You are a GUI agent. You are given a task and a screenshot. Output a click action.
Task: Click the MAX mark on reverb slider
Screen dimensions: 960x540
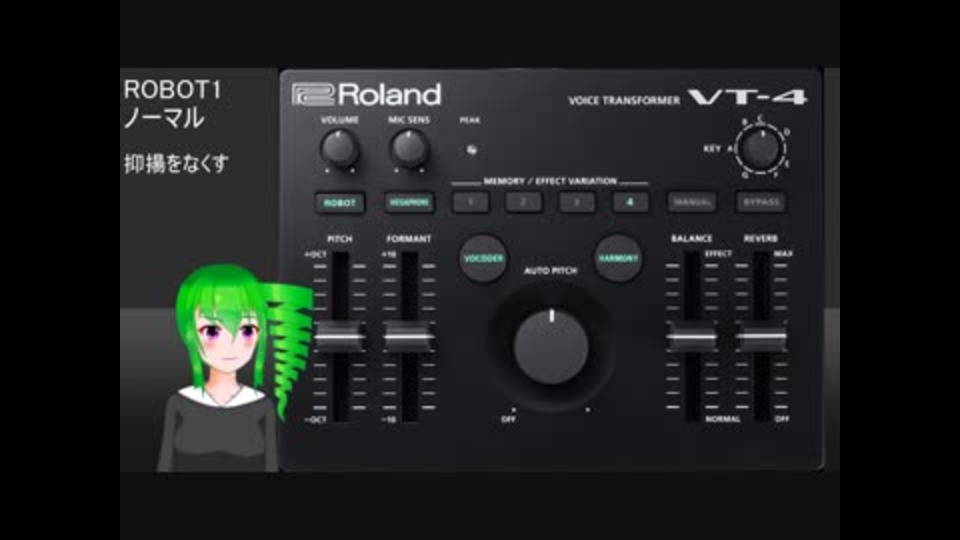[x=783, y=253]
